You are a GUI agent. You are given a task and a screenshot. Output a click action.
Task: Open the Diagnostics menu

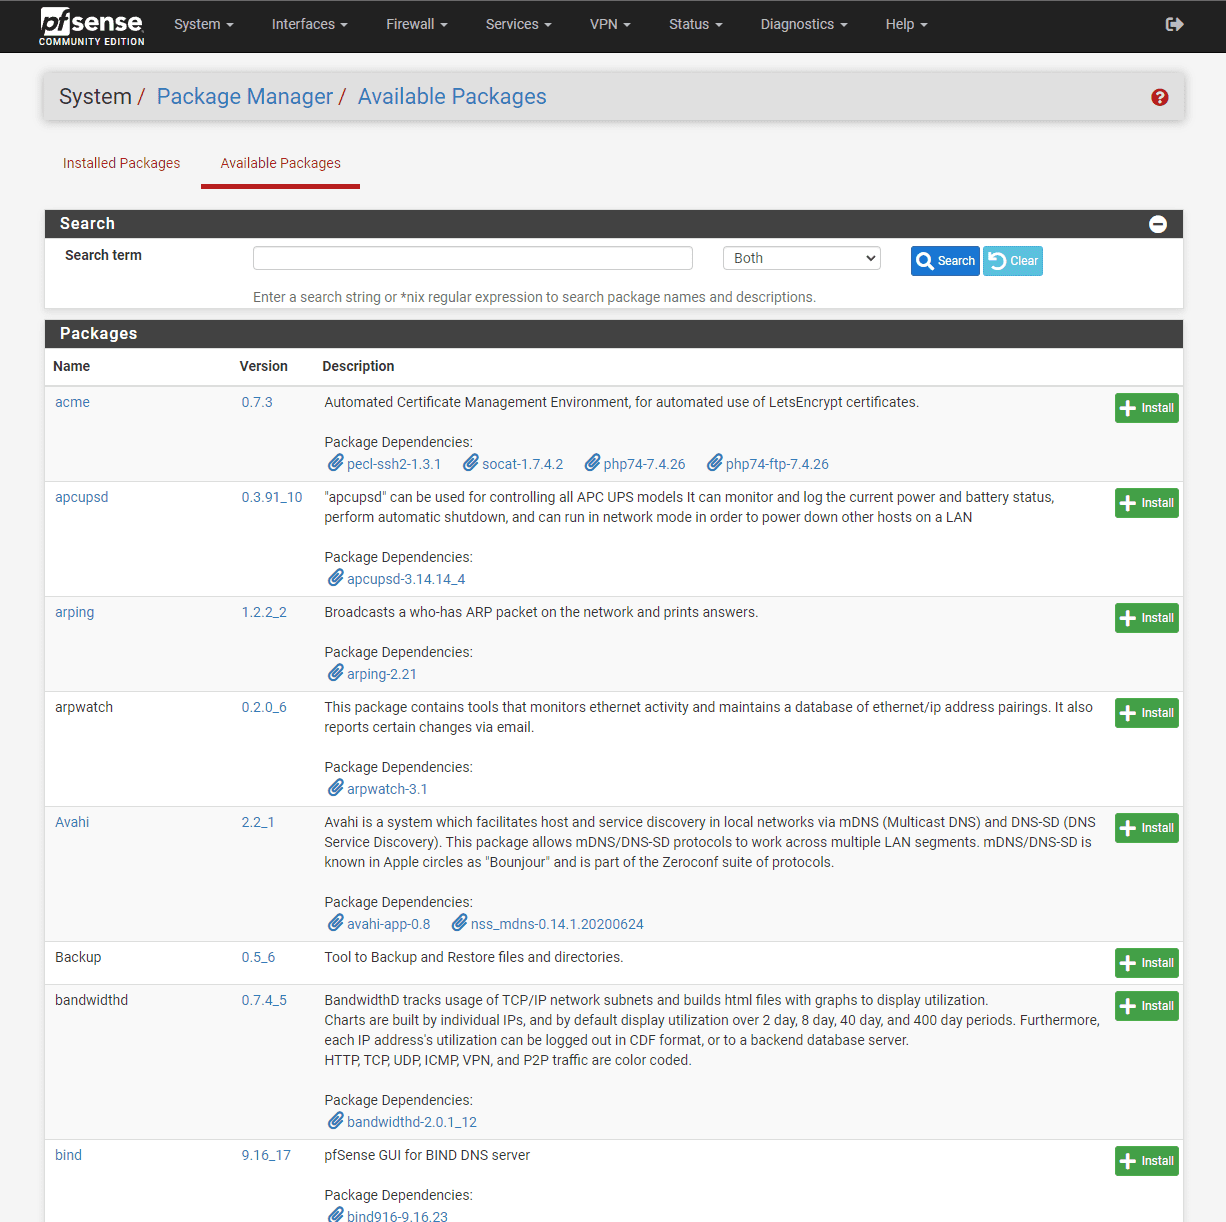804,24
